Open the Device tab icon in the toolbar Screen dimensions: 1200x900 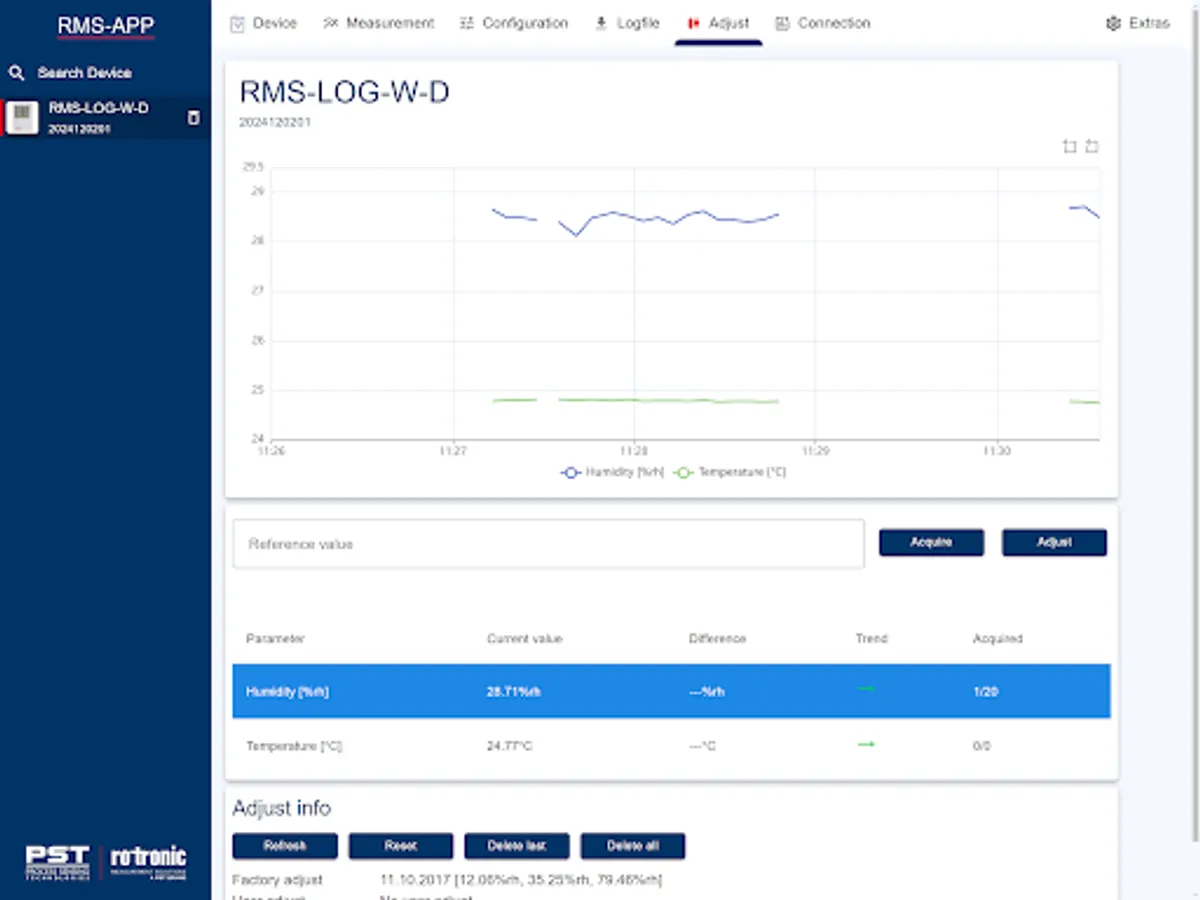pos(237,22)
